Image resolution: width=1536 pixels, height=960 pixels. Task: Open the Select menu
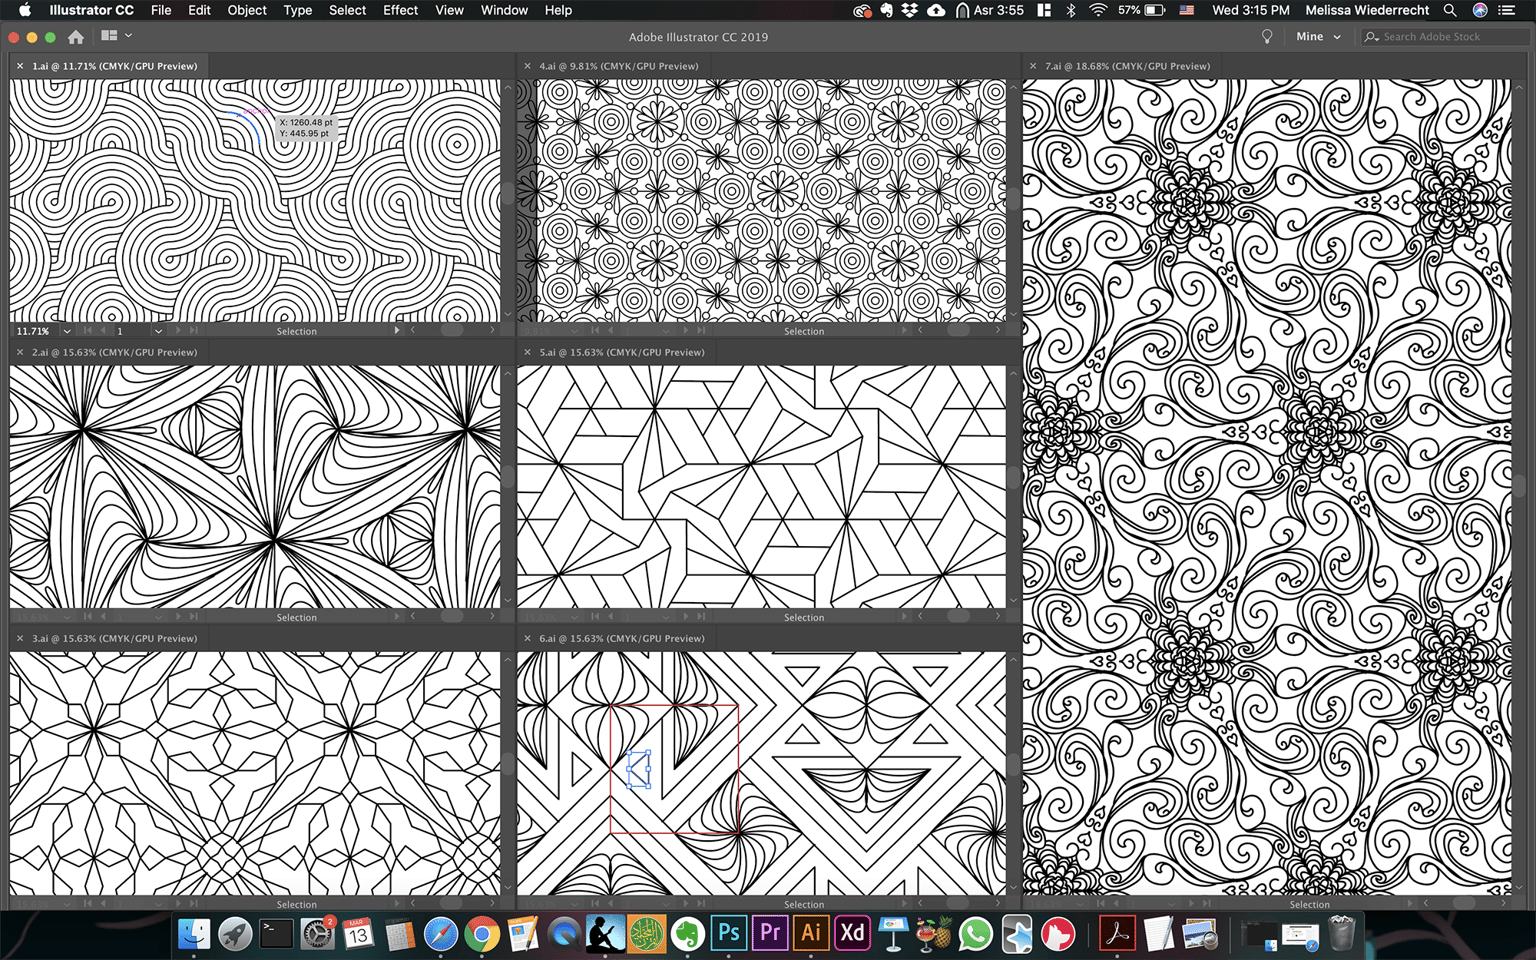pos(347,10)
